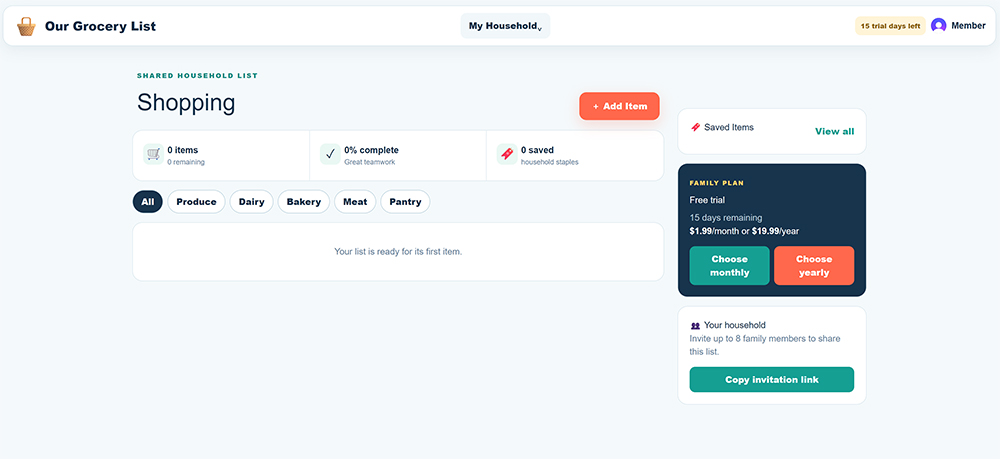The height and width of the screenshot is (459, 1000).
Task: Click the red tag icon beside 0 saved
Action: (x=506, y=154)
